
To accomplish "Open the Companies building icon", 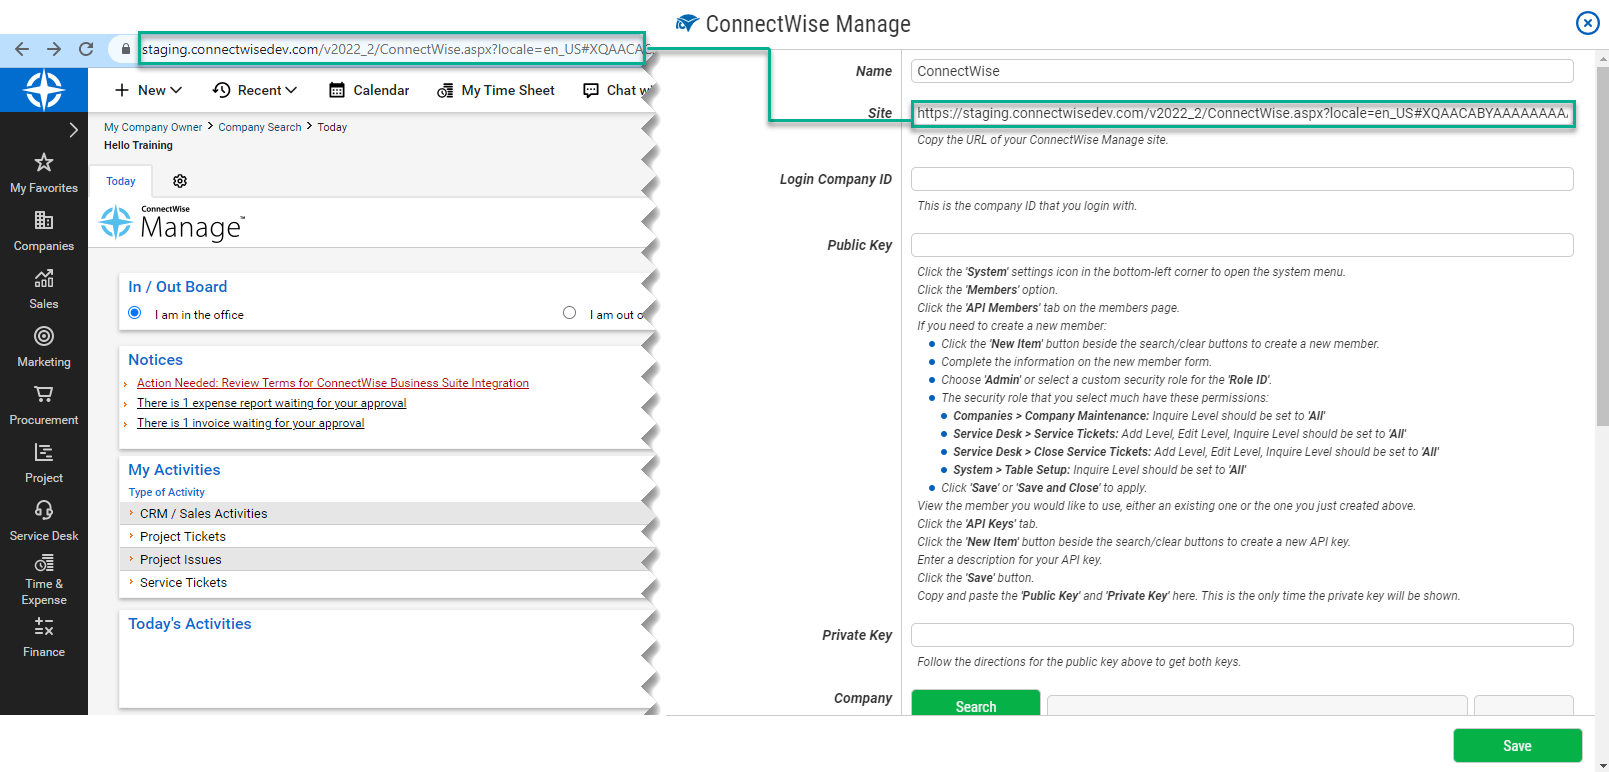I will [44, 220].
